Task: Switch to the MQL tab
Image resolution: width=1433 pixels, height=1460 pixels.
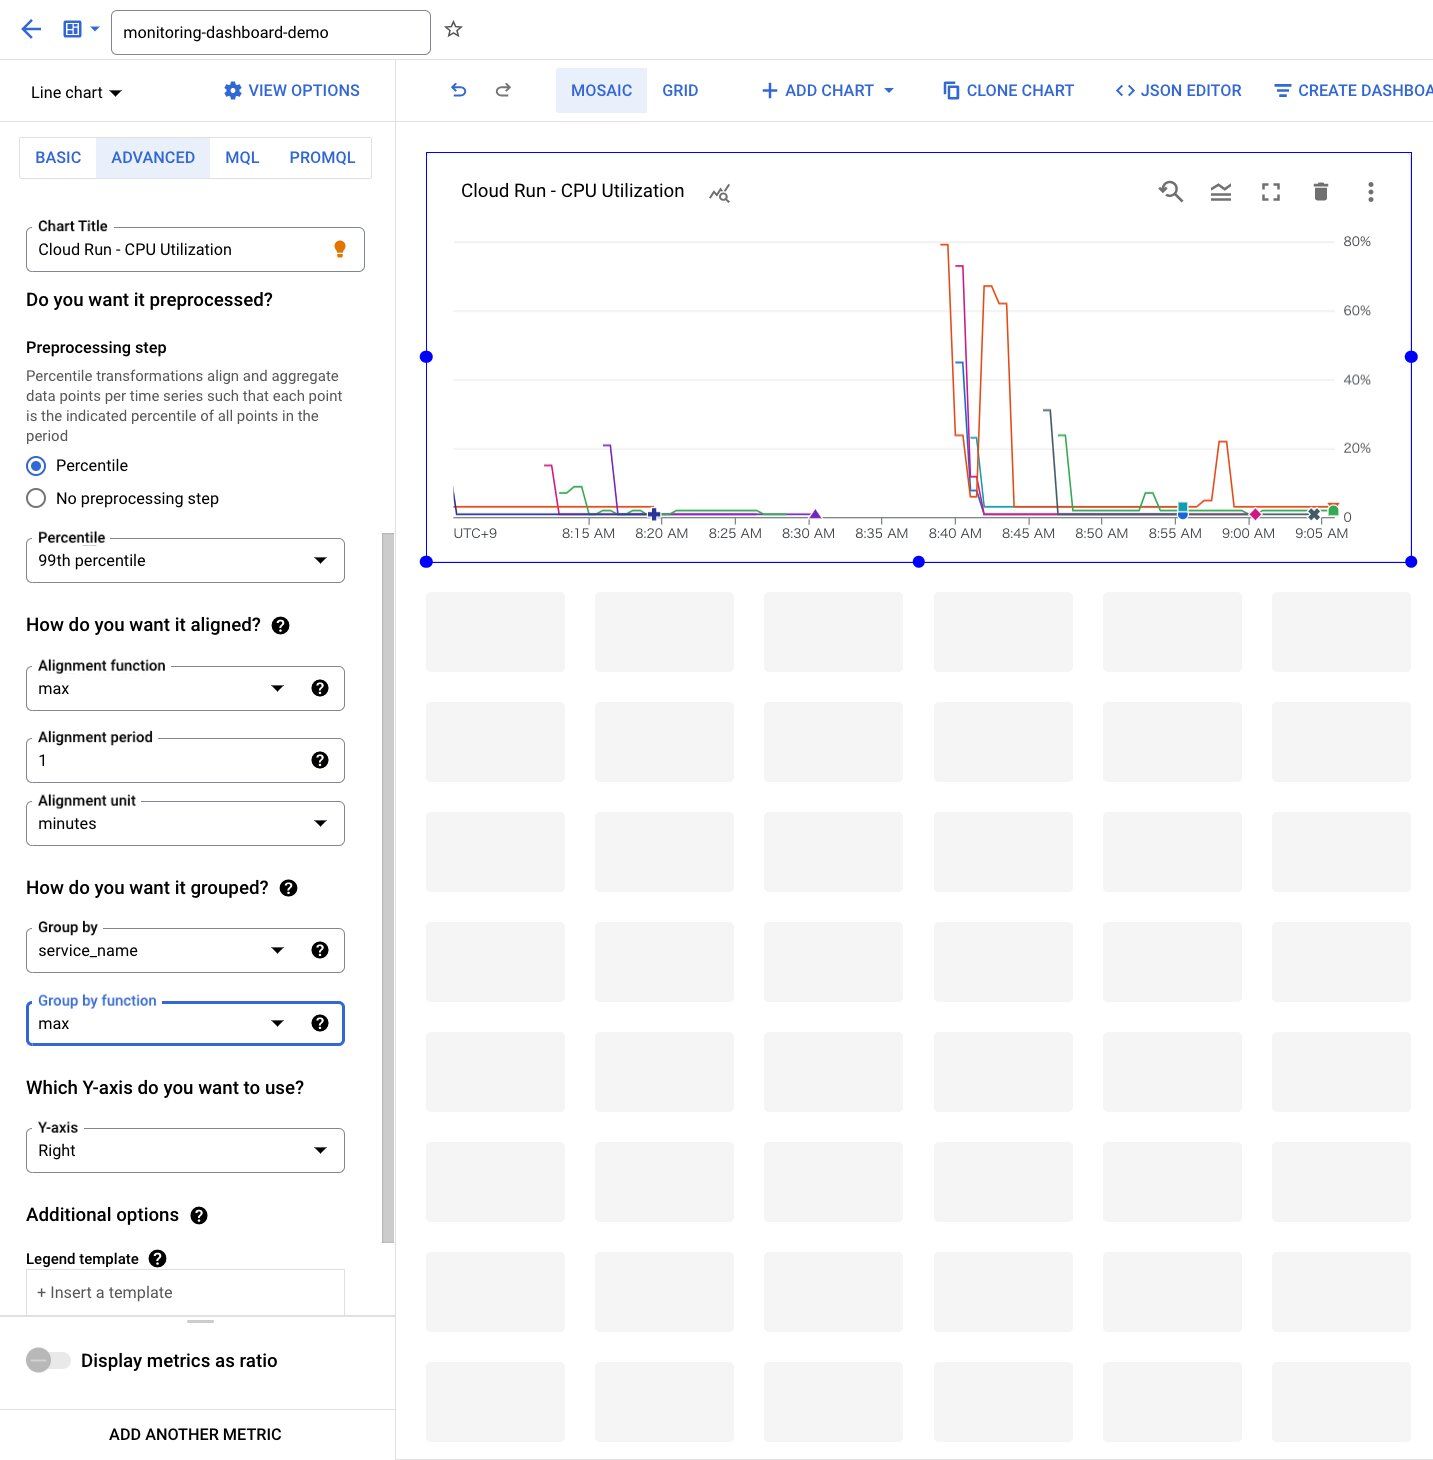Action: (x=242, y=158)
